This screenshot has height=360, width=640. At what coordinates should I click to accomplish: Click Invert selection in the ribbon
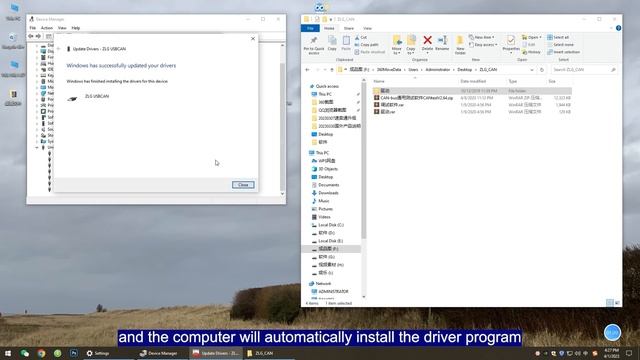(x=564, y=52)
